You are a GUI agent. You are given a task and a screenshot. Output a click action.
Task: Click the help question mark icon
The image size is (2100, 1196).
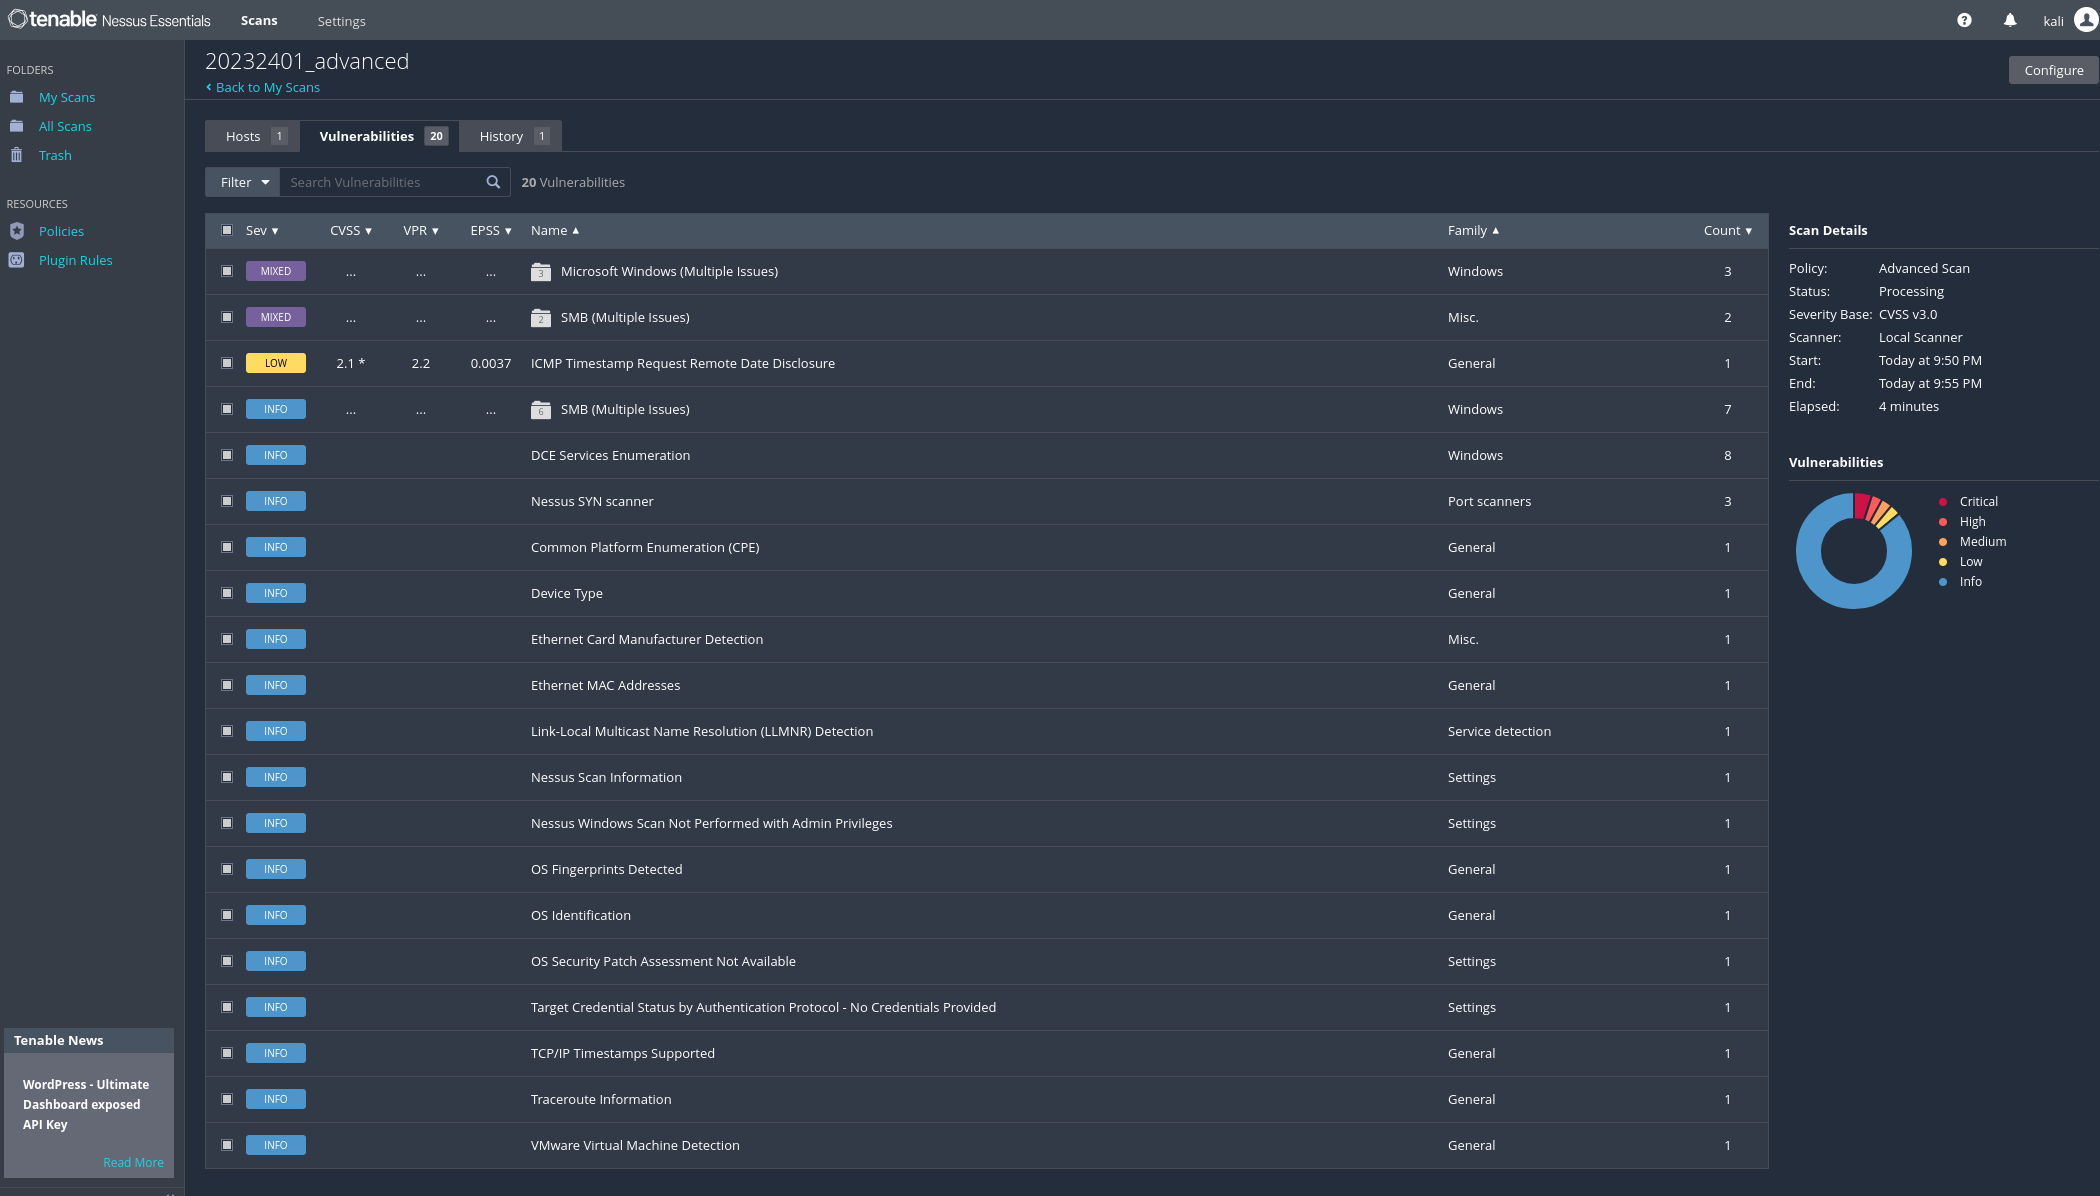(1964, 20)
